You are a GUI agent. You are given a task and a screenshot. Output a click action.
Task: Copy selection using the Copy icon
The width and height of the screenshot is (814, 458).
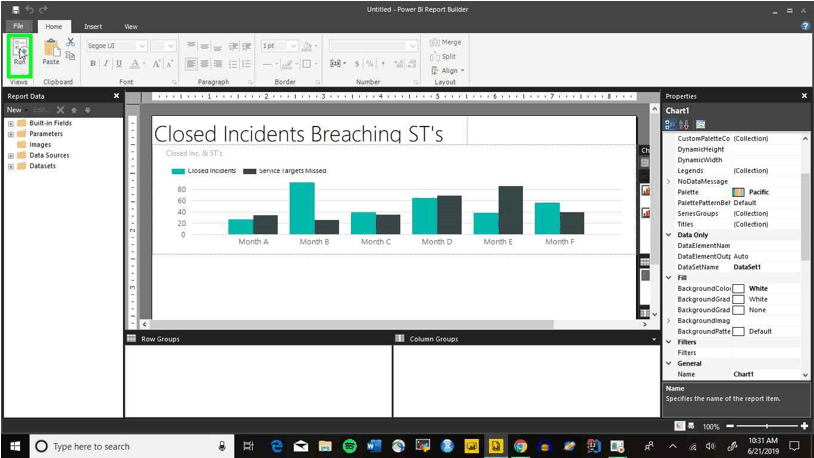pos(71,56)
